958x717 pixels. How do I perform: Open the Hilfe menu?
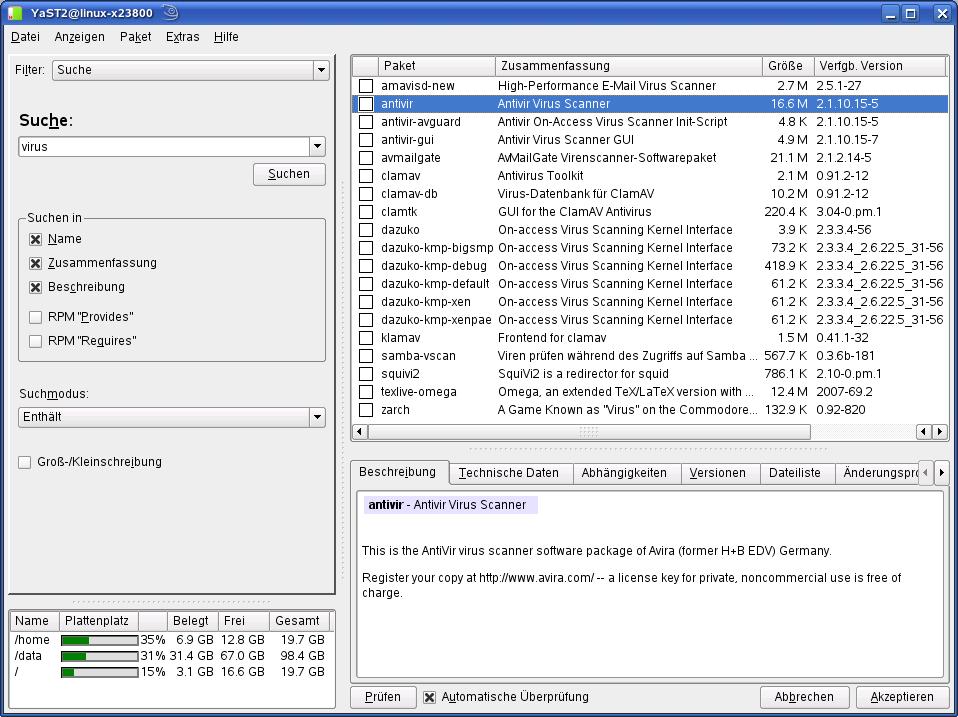(226, 37)
